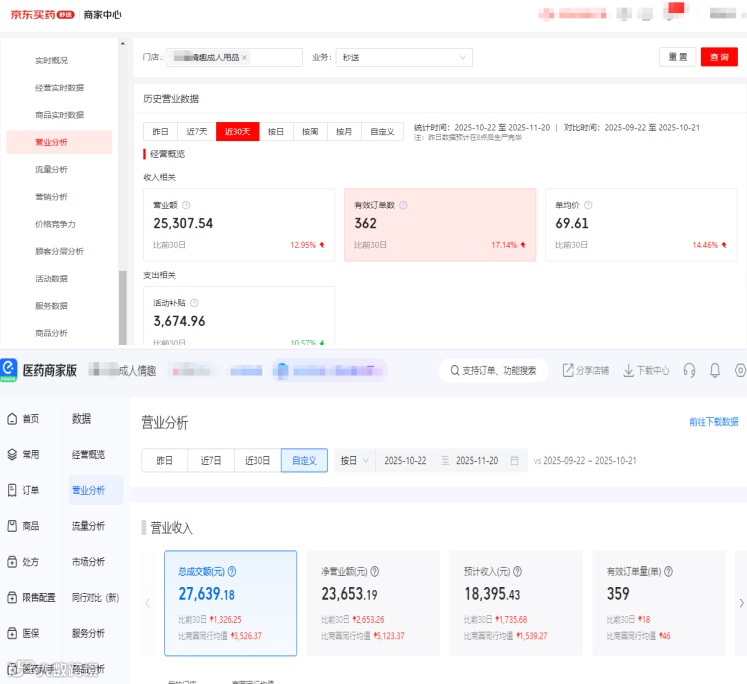
Task: Click help icon next to 单均价
Action: pyautogui.click(x=588, y=205)
